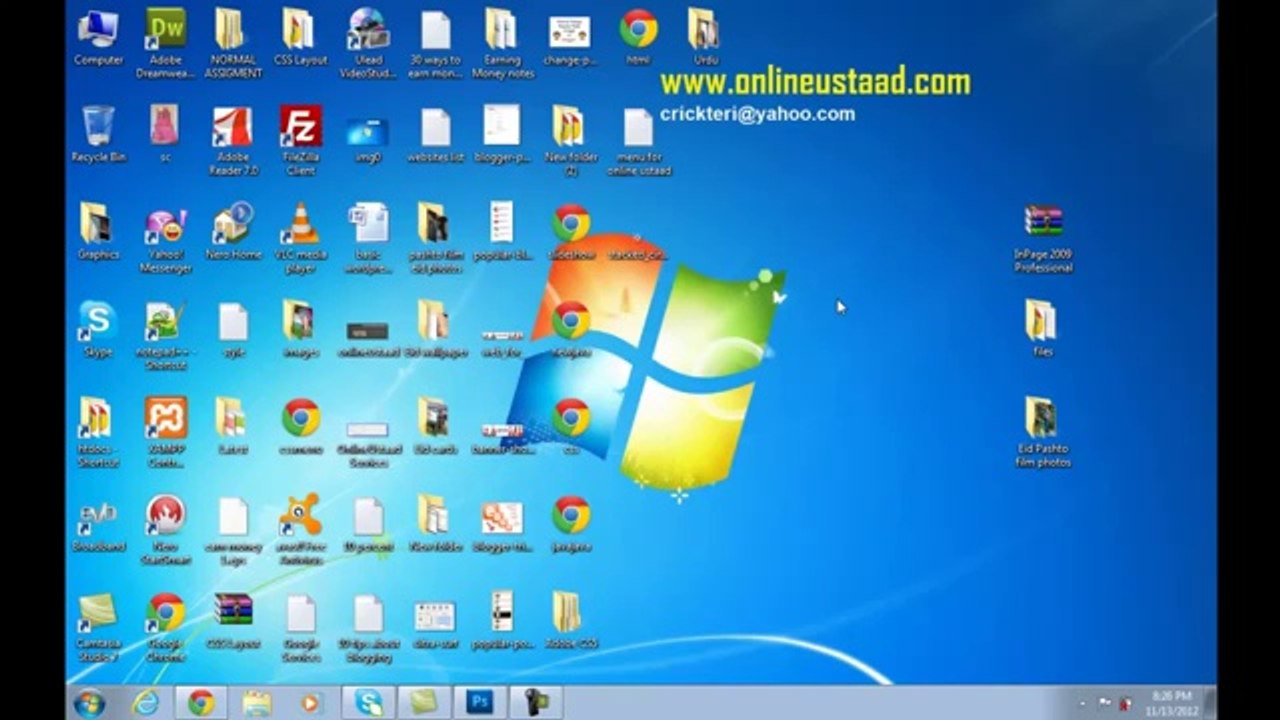The height and width of the screenshot is (720, 1280).
Task: Select the 30 ways to earn money file
Action: pyautogui.click(x=435, y=43)
